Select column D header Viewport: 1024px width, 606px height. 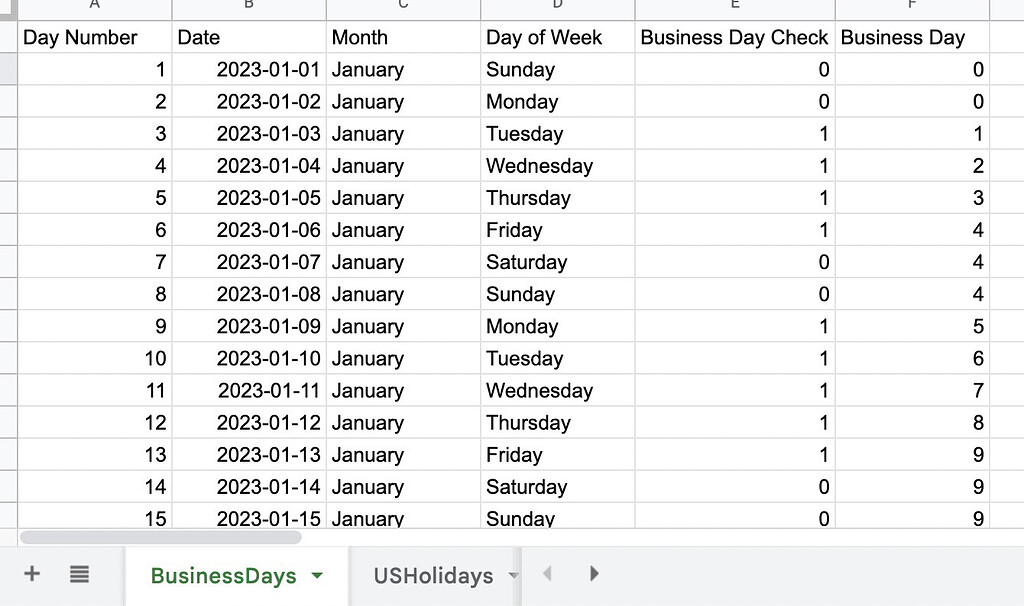coord(557,6)
